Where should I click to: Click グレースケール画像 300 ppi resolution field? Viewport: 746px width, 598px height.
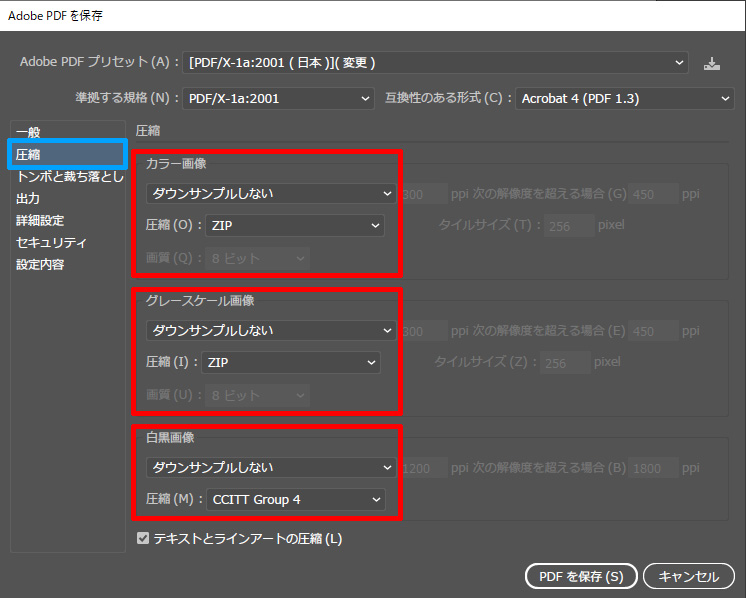click(x=424, y=331)
